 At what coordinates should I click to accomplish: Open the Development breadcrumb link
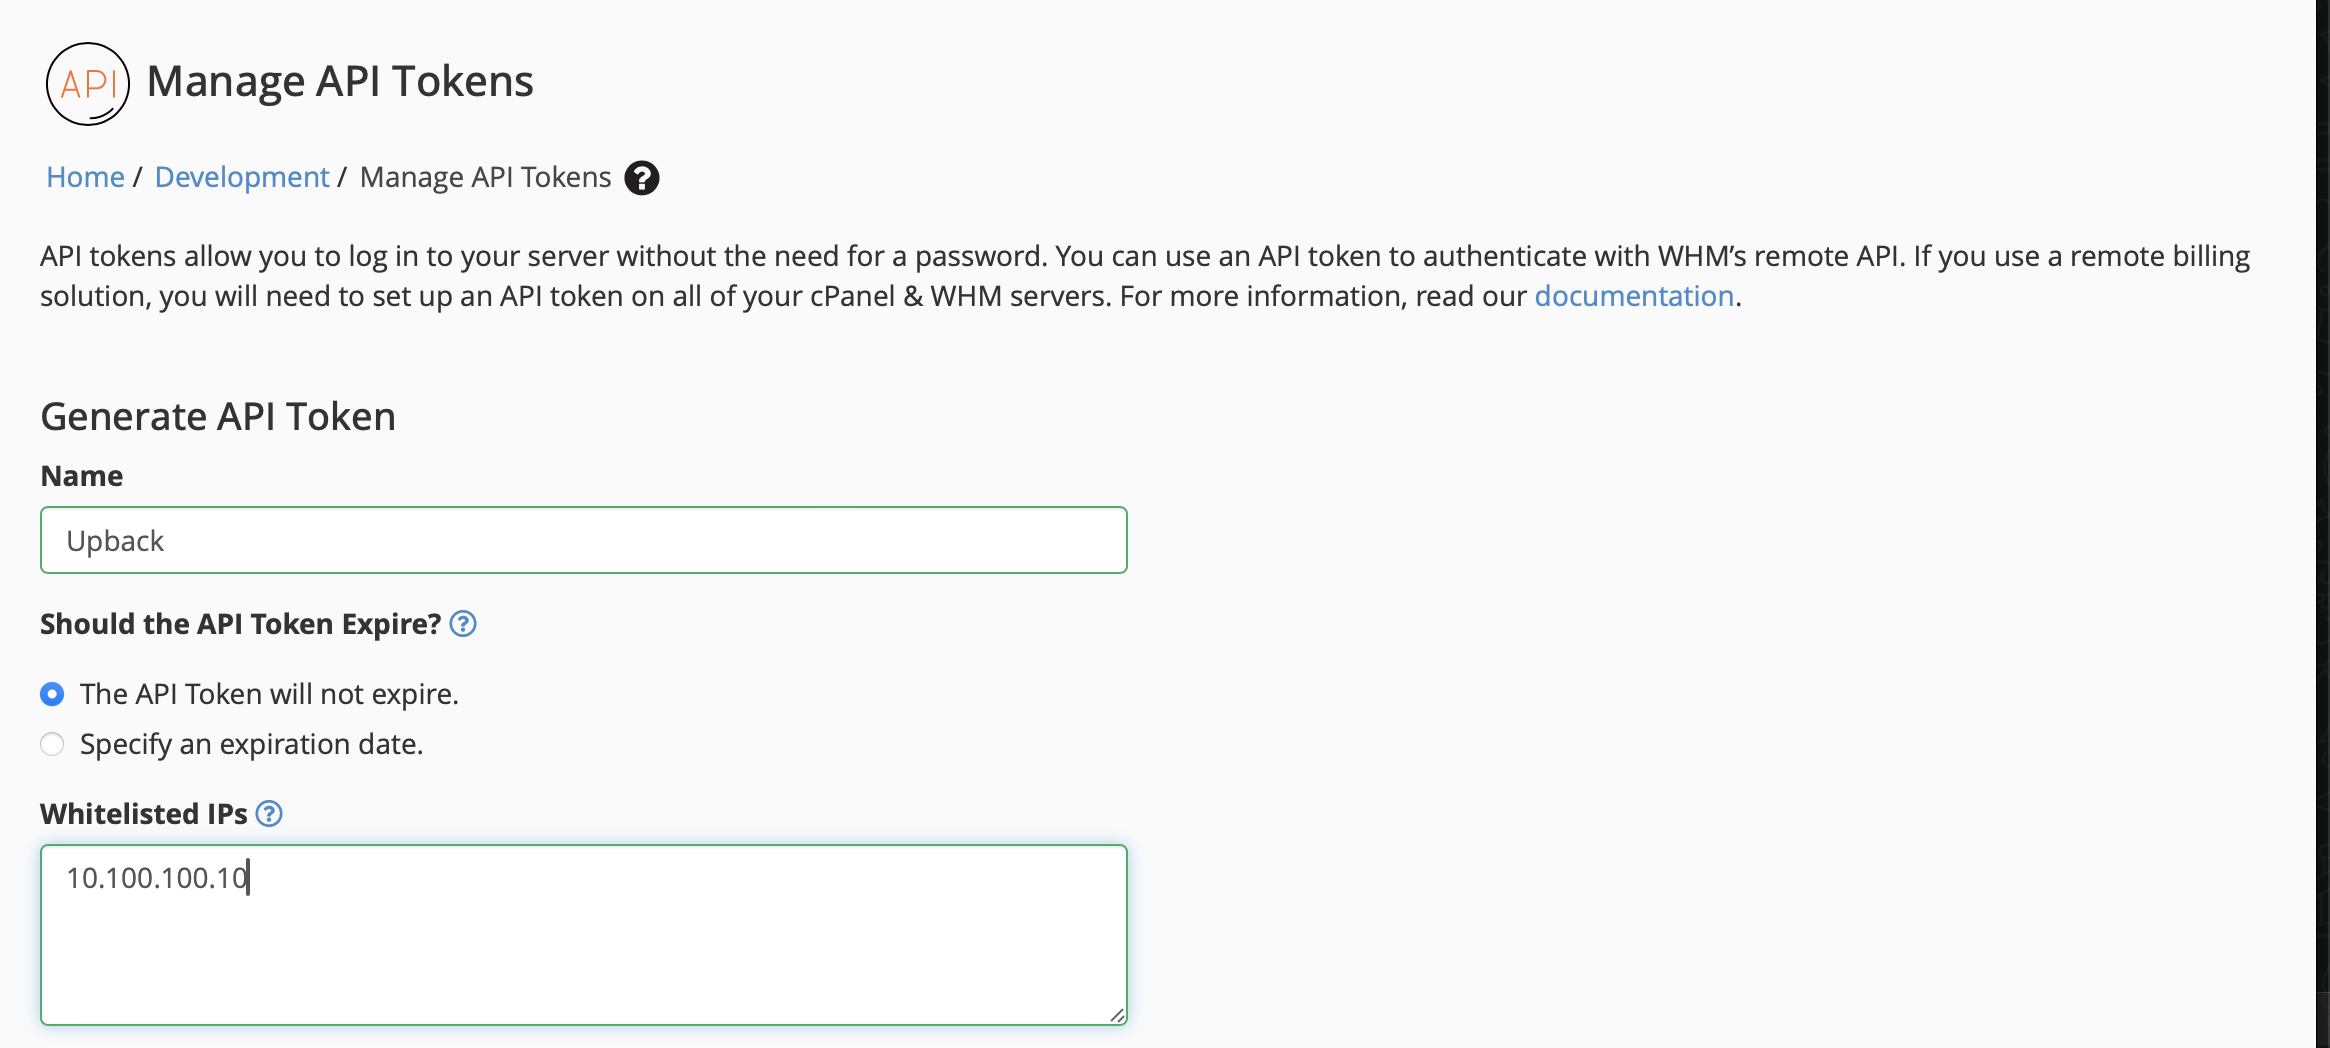point(242,177)
